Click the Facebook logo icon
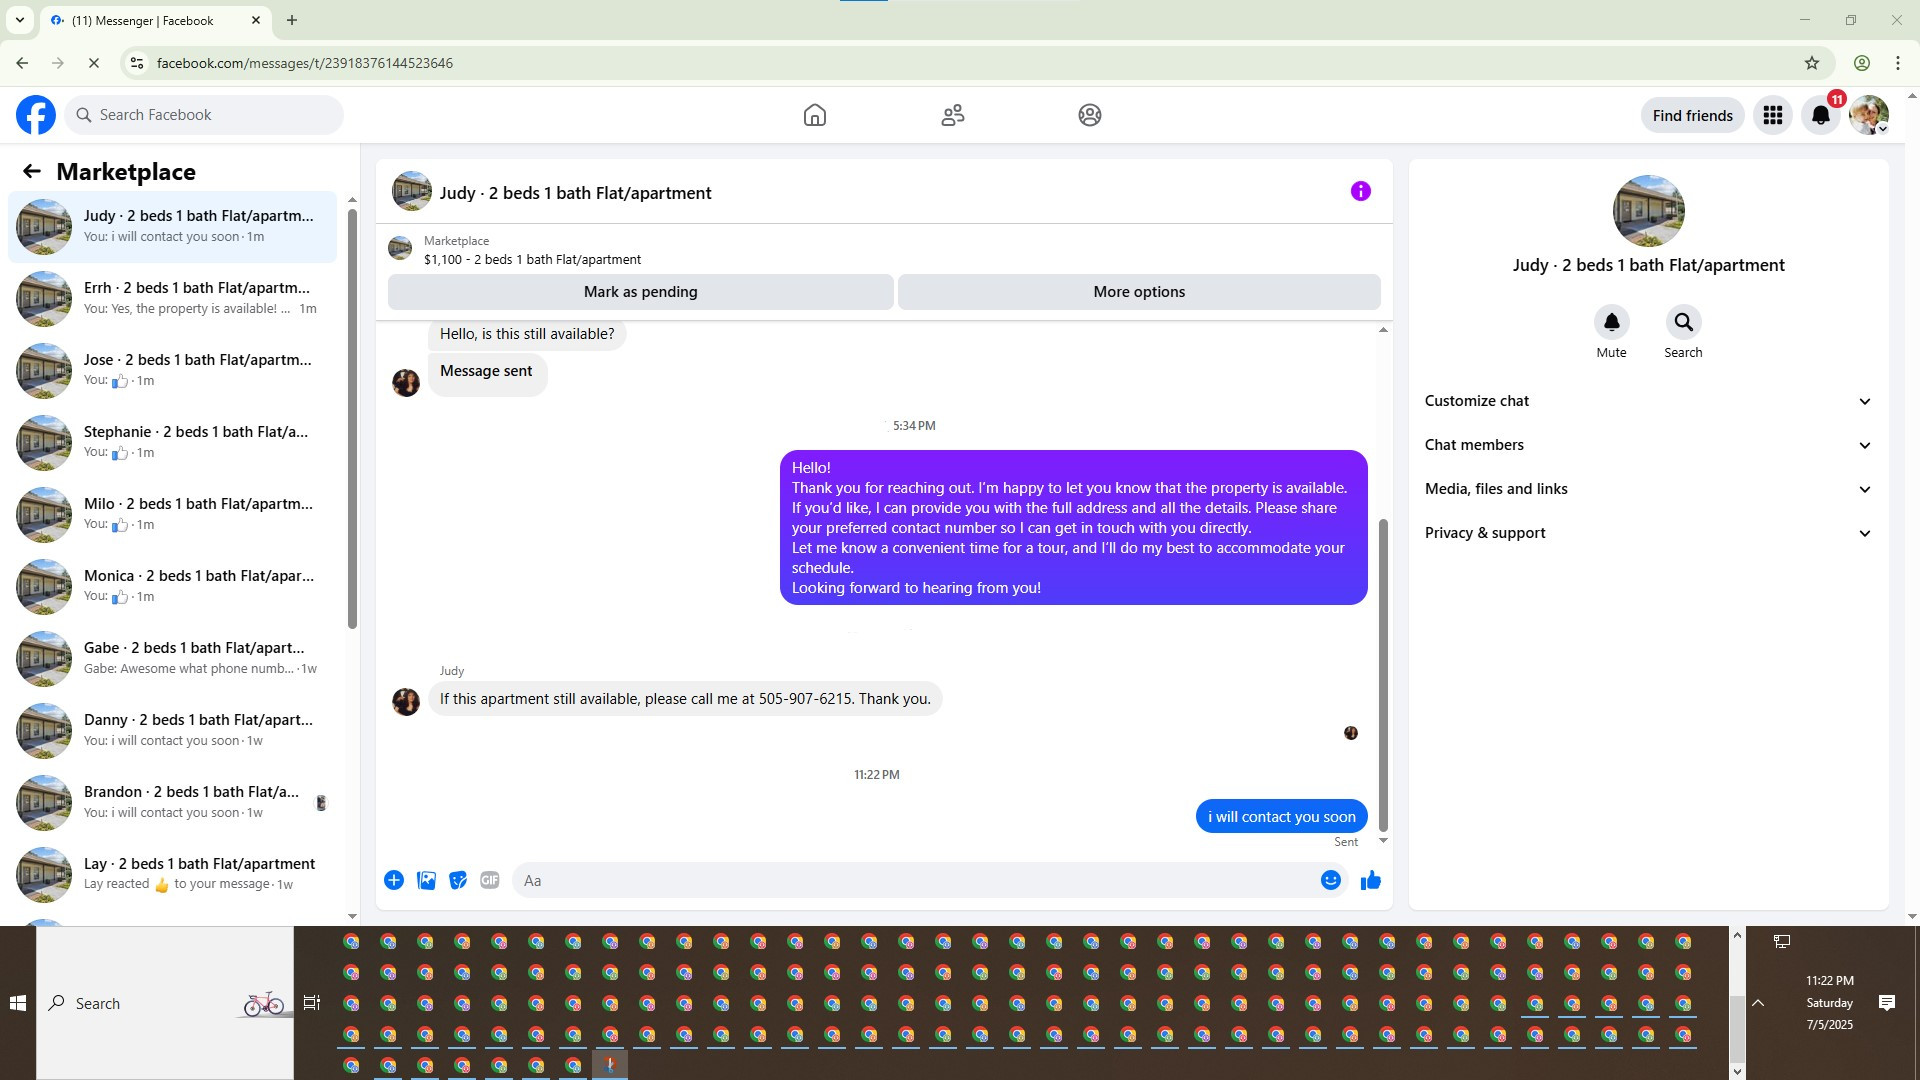Image resolution: width=1920 pixels, height=1080 pixels. (36, 115)
